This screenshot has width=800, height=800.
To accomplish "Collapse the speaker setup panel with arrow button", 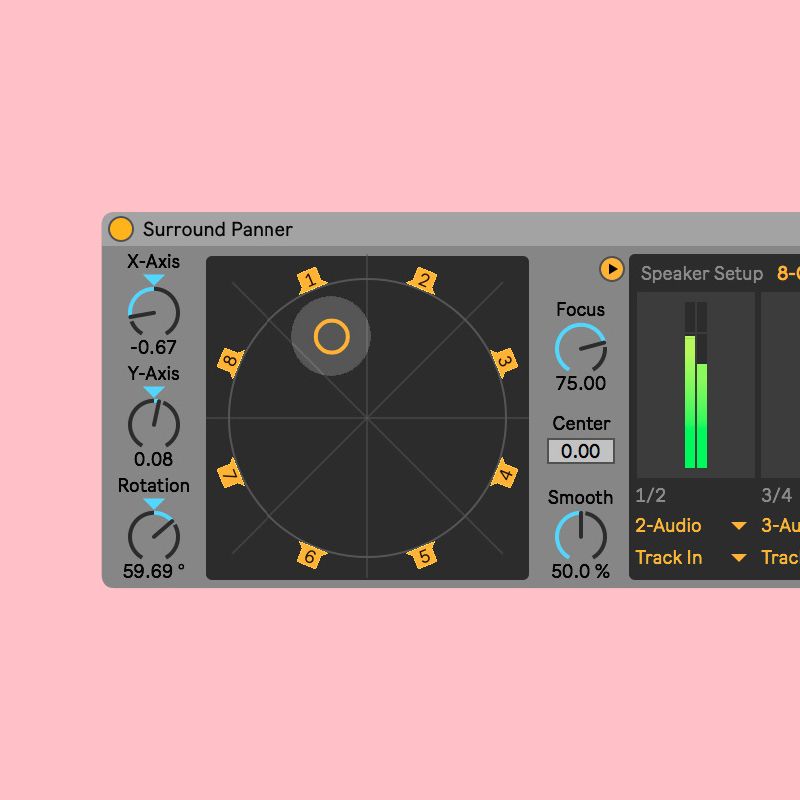I will [x=612, y=269].
